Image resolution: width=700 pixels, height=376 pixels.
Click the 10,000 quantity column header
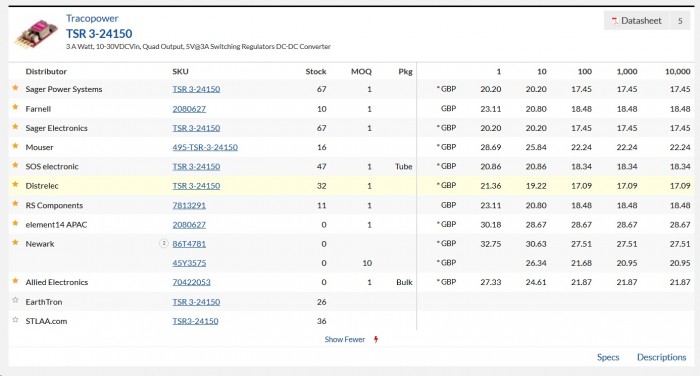(678, 71)
